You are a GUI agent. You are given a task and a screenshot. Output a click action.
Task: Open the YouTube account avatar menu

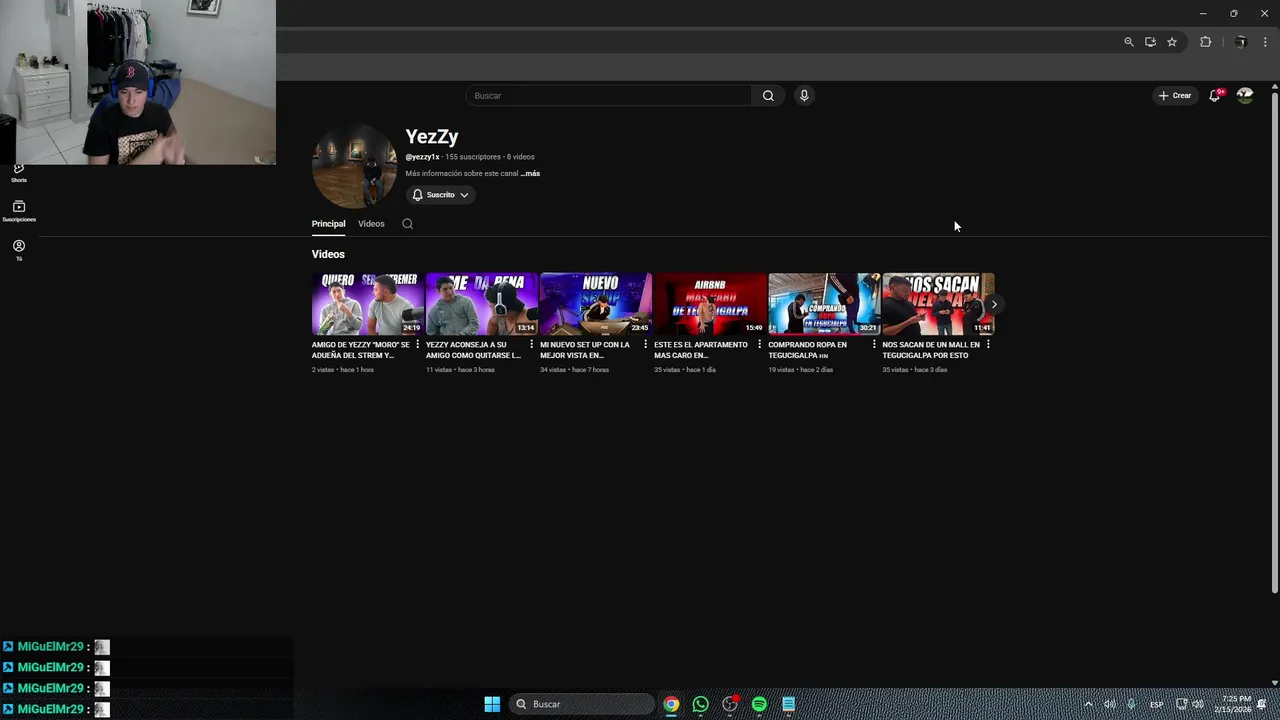click(x=1245, y=96)
